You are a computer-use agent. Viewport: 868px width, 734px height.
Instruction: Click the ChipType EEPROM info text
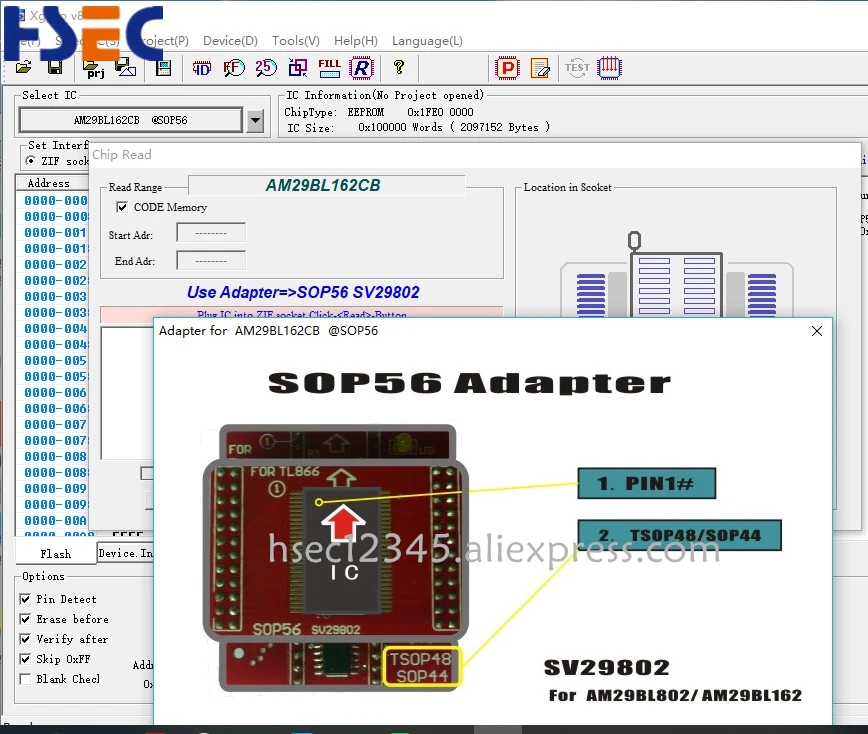coord(379,112)
